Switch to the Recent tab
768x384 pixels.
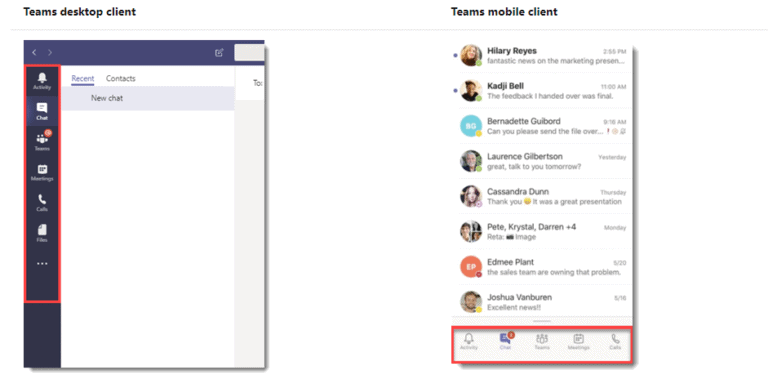click(83, 78)
